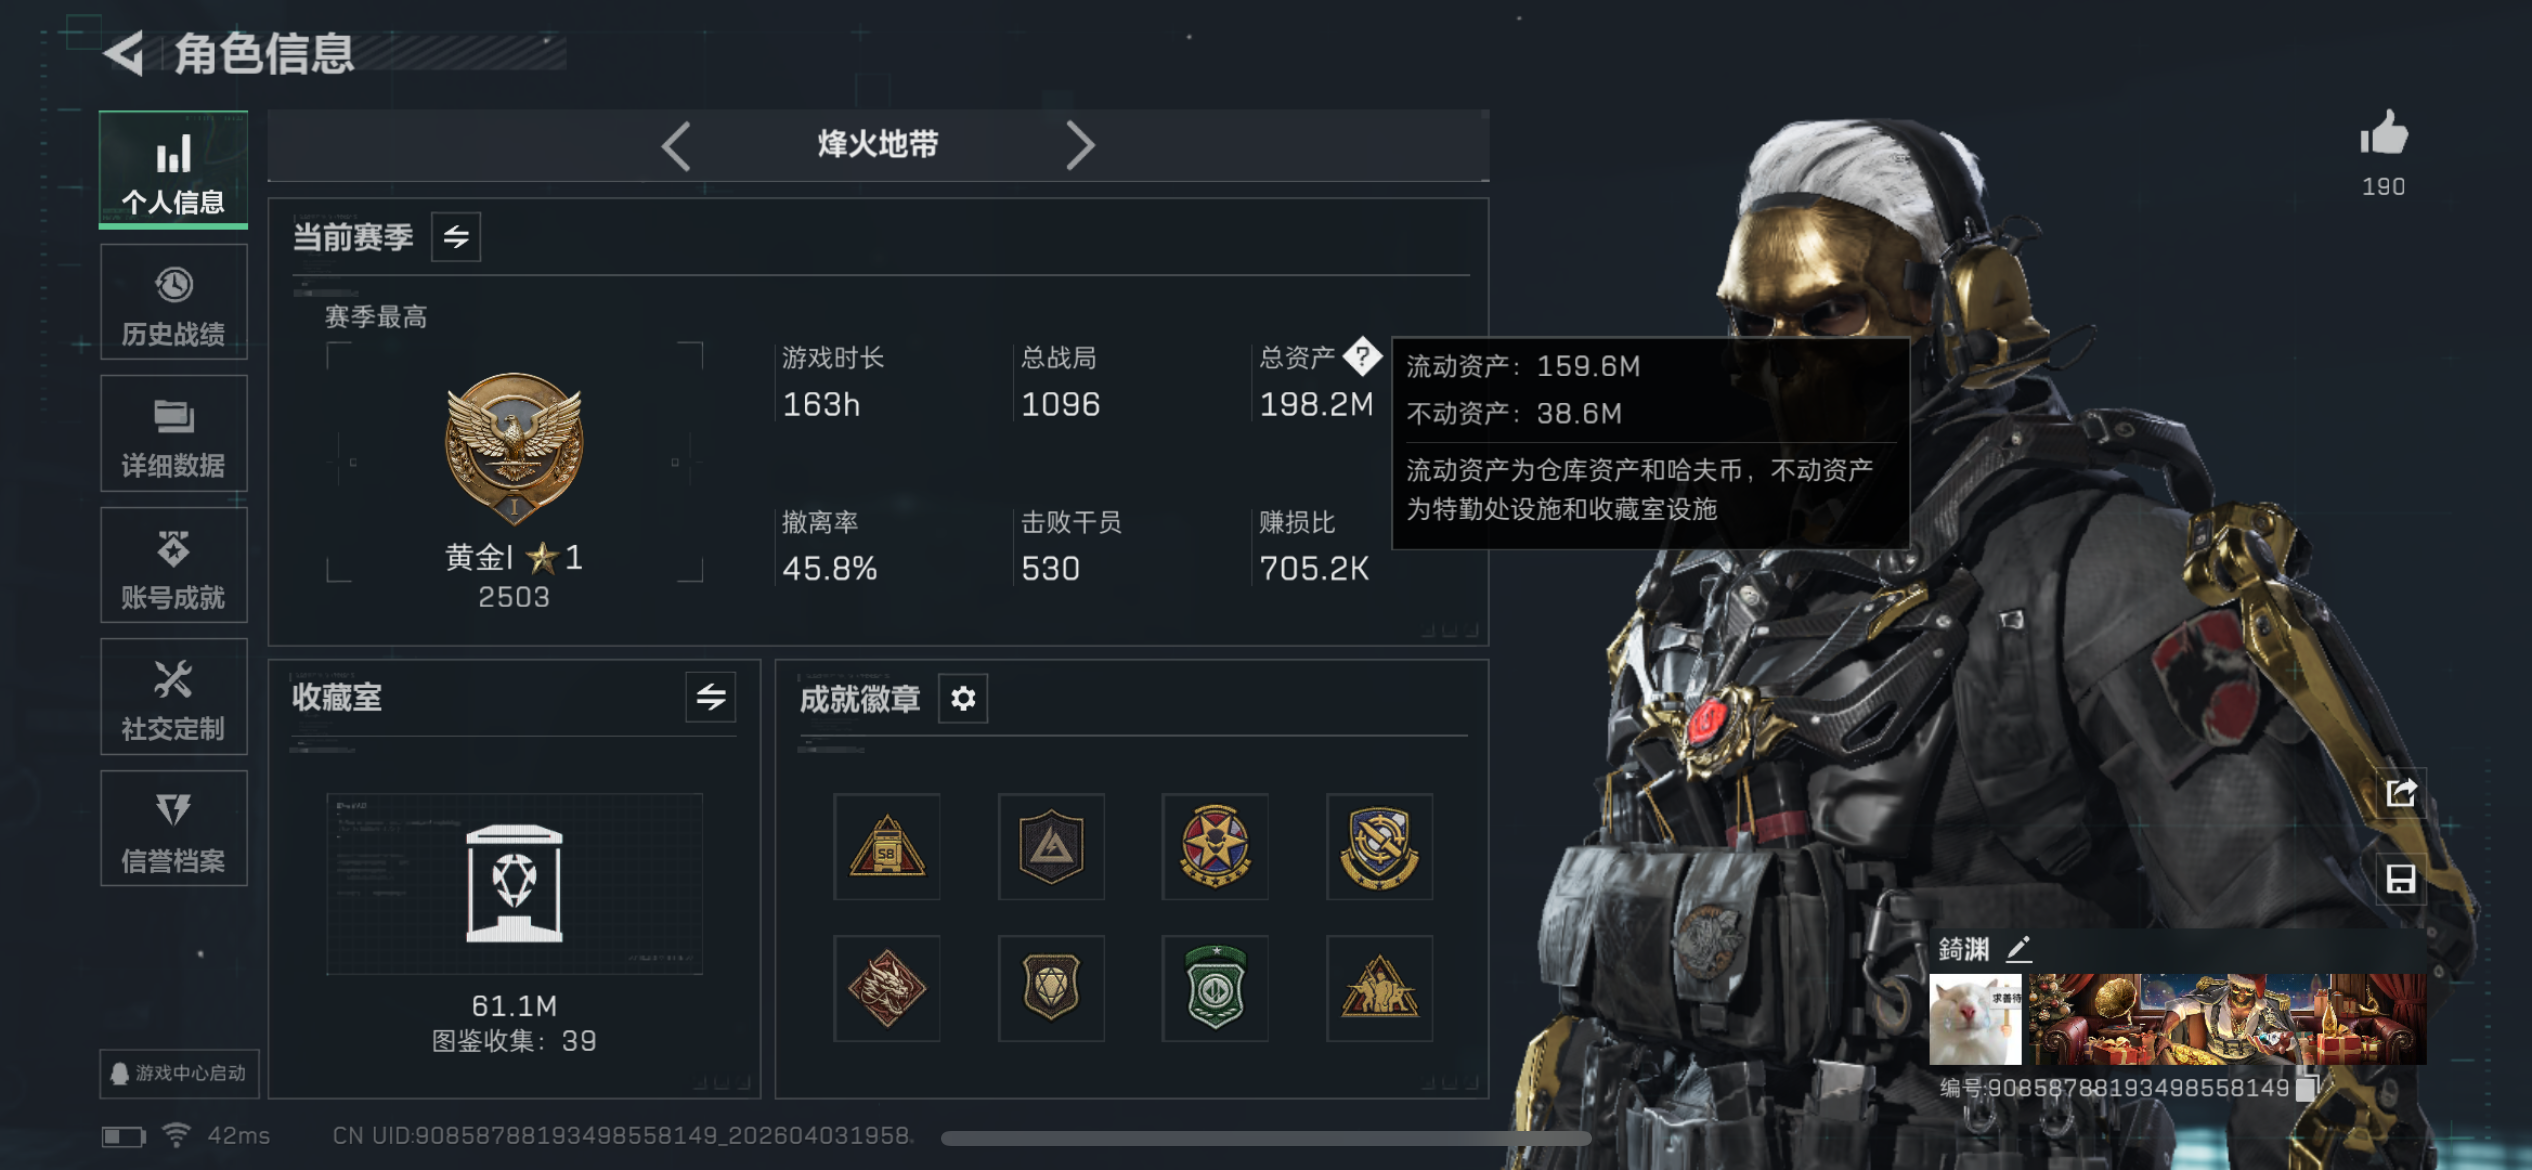Edit the nickname with the pencil icon

click(x=2018, y=948)
